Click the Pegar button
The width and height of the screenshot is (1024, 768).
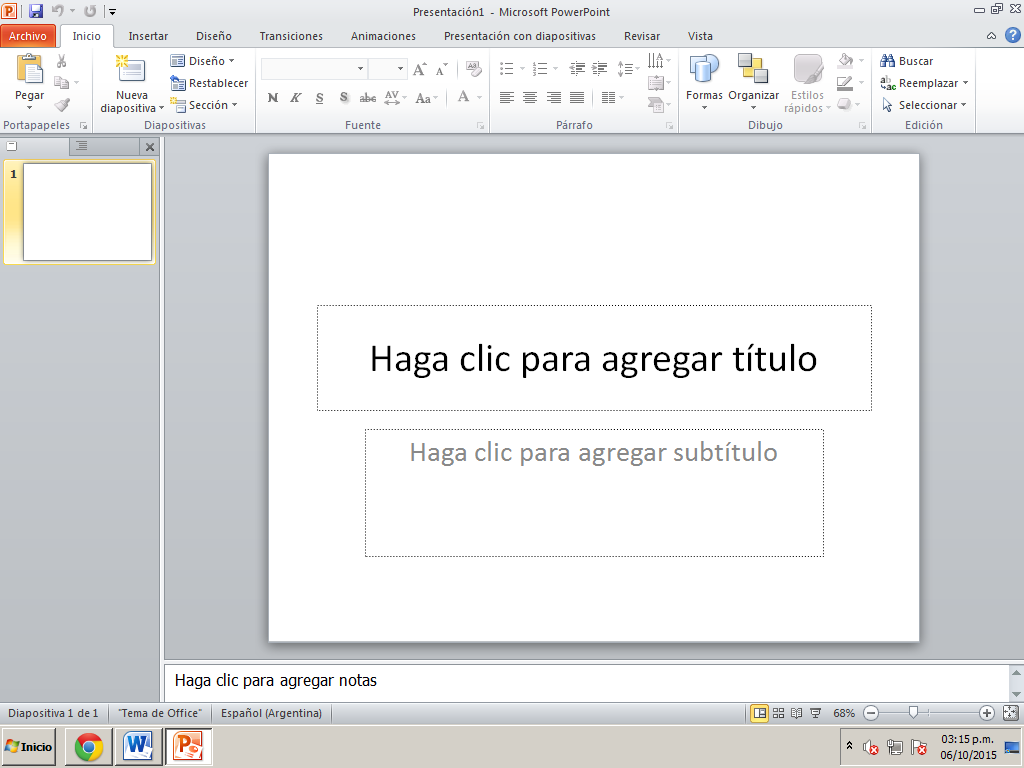point(29,82)
